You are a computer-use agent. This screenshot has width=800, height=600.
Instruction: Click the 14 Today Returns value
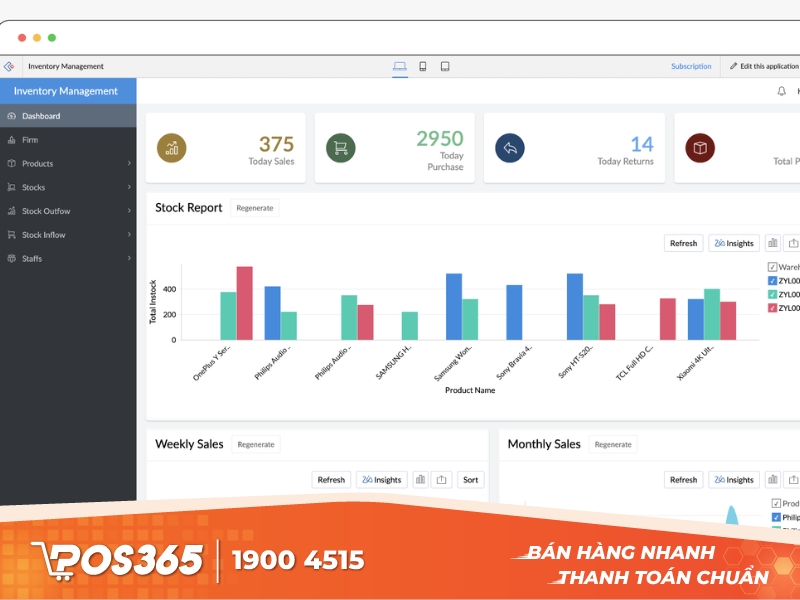(x=641, y=144)
